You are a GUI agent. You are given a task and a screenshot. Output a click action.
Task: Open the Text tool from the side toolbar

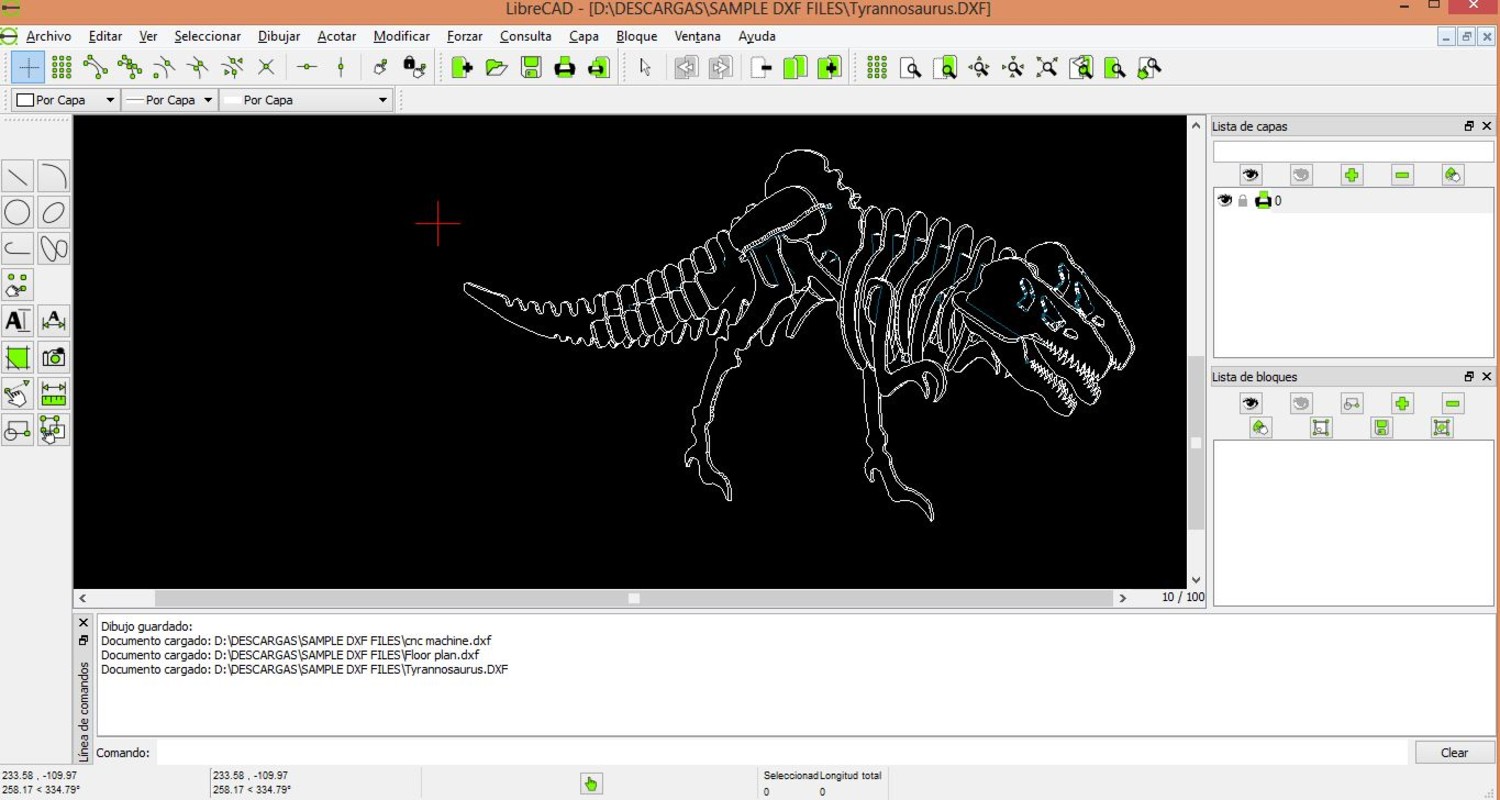(17, 320)
